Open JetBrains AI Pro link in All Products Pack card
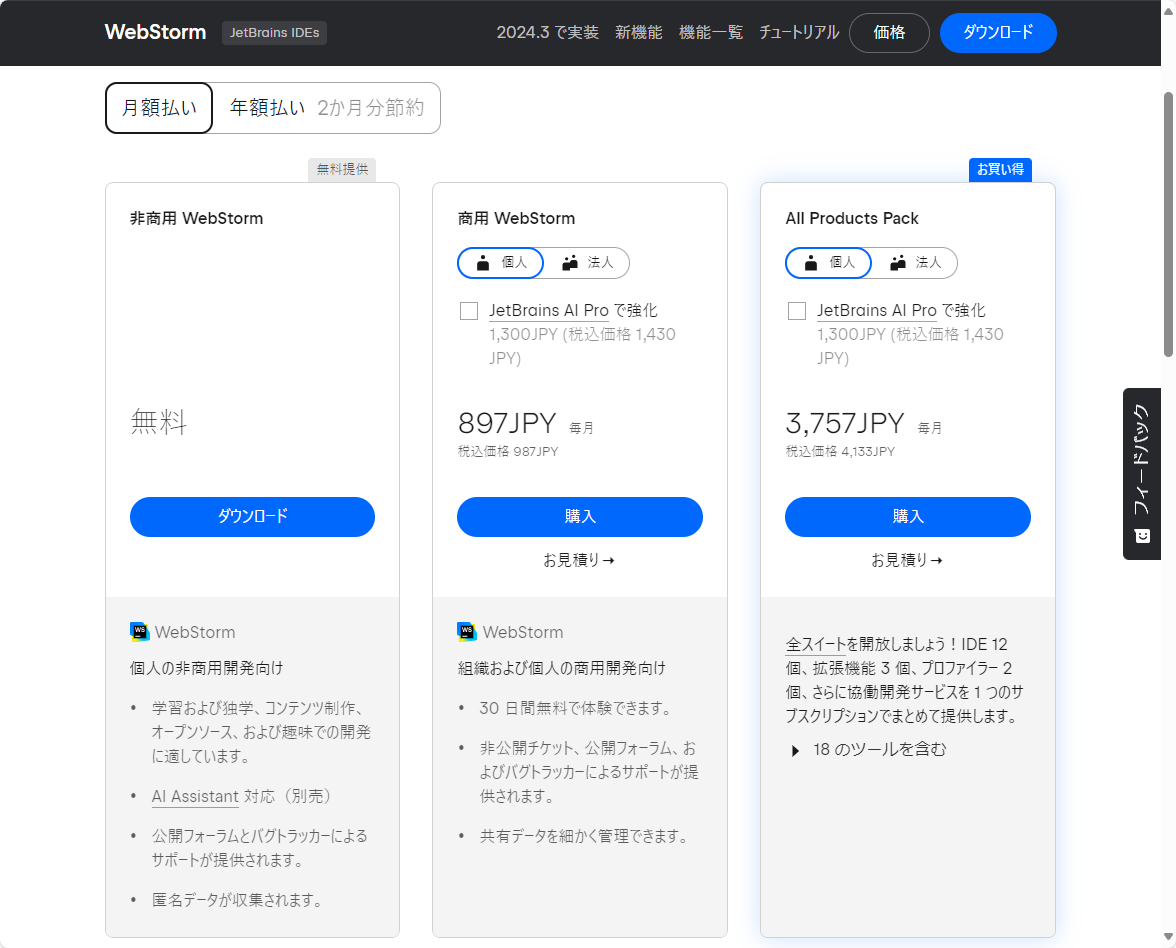The width and height of the screenshot is (1176, 948). click(877, 310)
